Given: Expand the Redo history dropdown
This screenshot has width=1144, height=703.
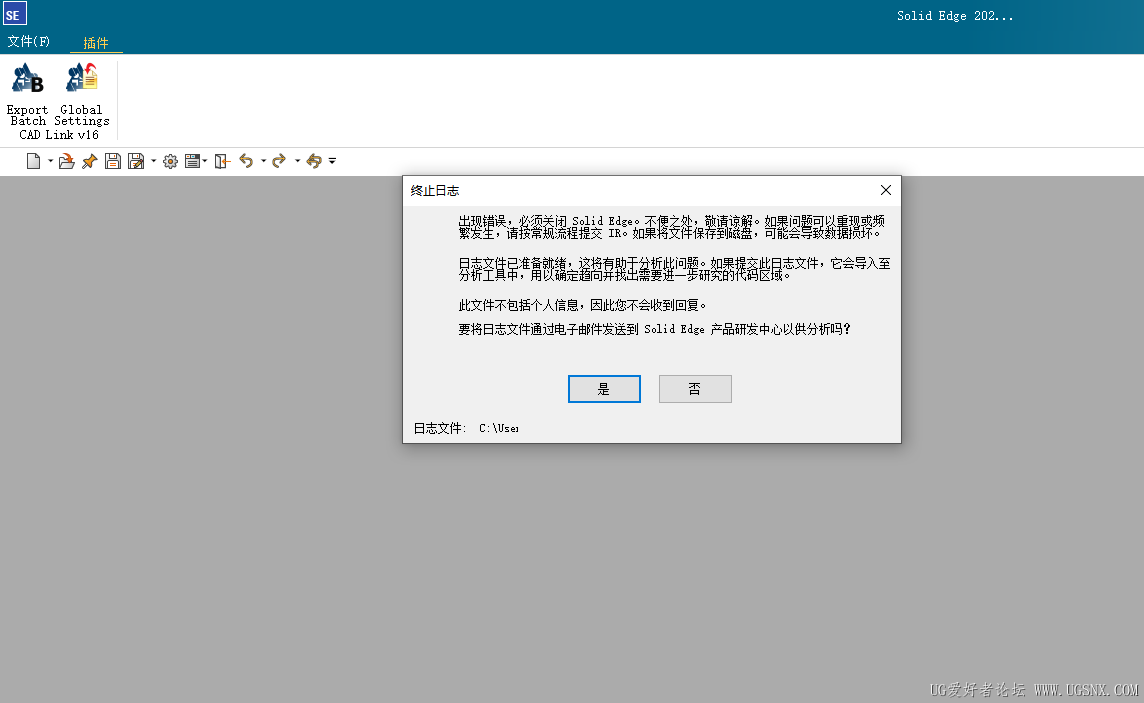Looking at the screenshot, I should (x=297, y=161).
